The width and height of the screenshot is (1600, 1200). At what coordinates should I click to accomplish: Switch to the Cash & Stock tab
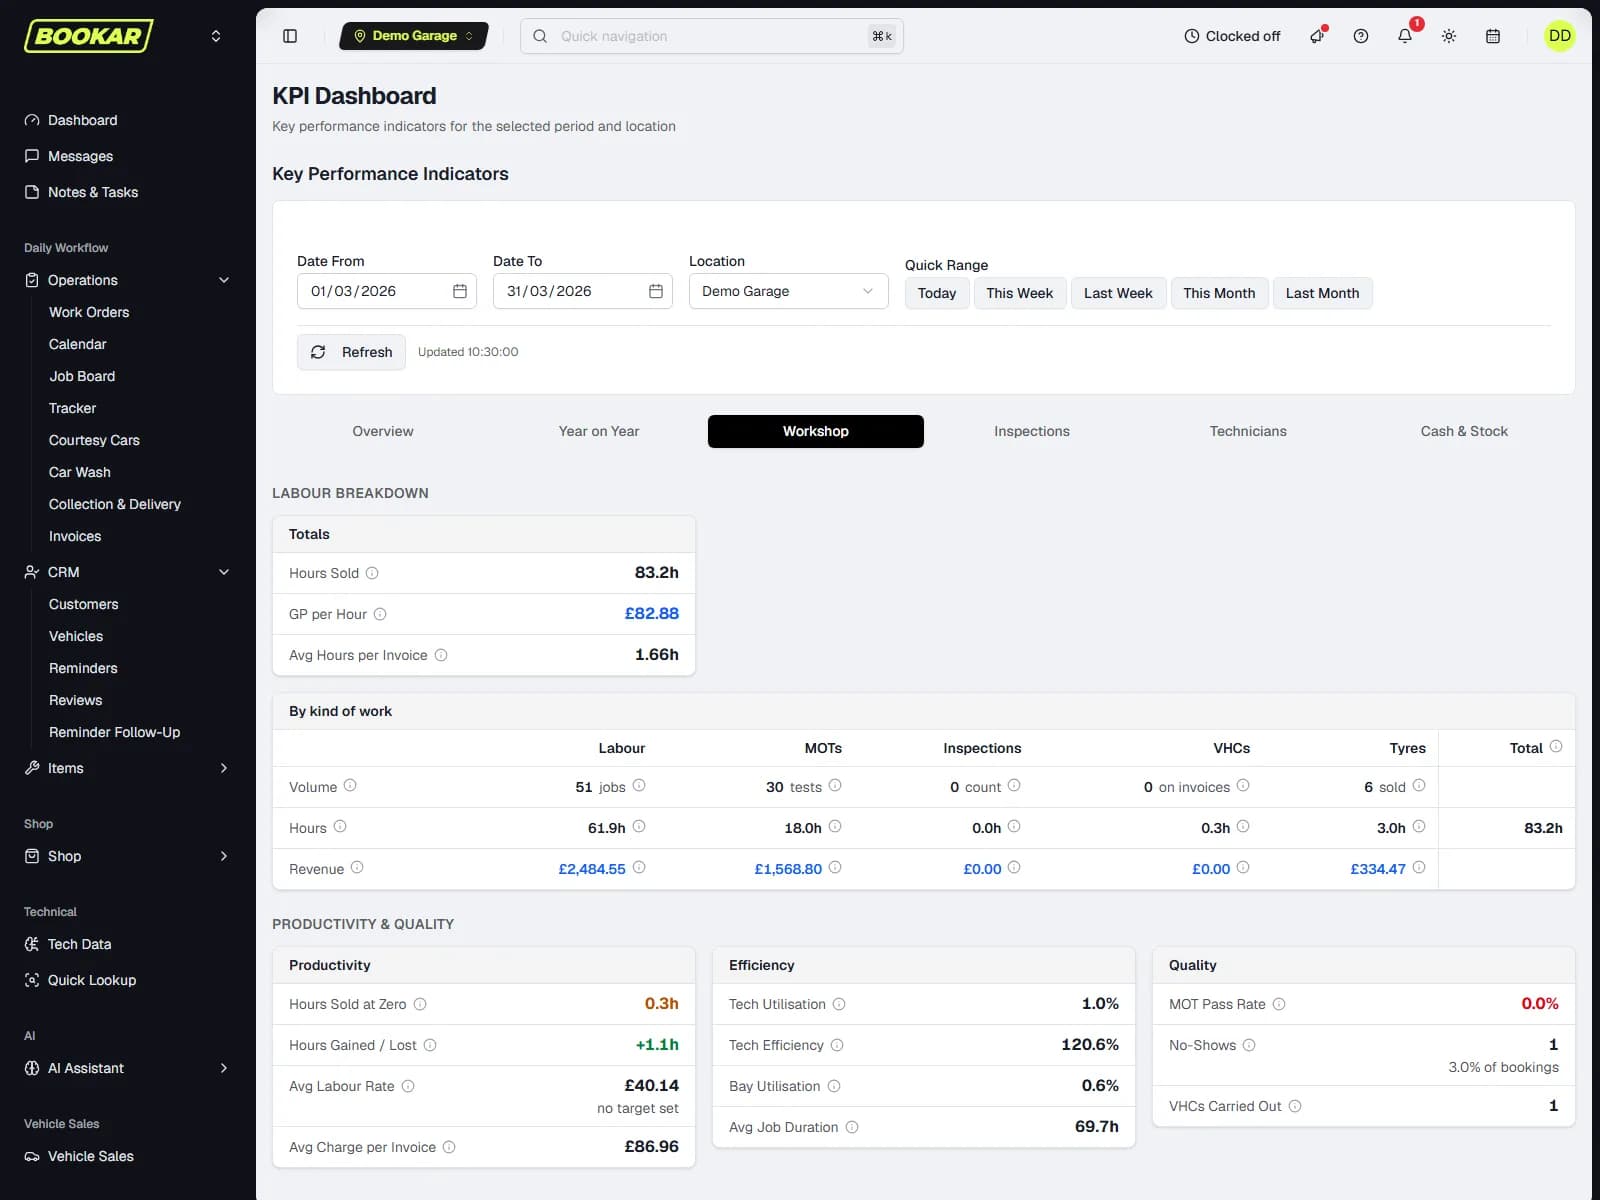point(1464,431)
